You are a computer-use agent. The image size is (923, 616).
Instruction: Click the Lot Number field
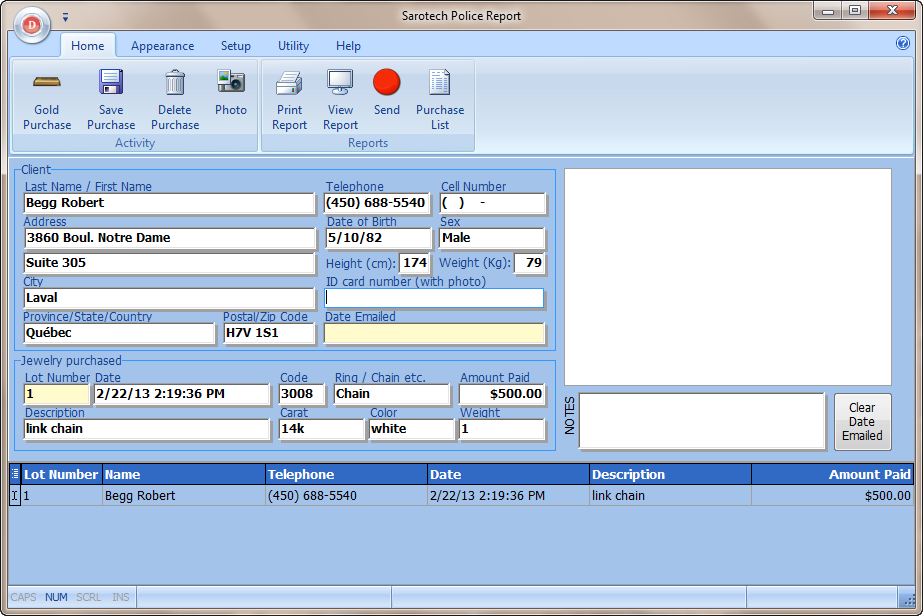[x=57, y=394]
